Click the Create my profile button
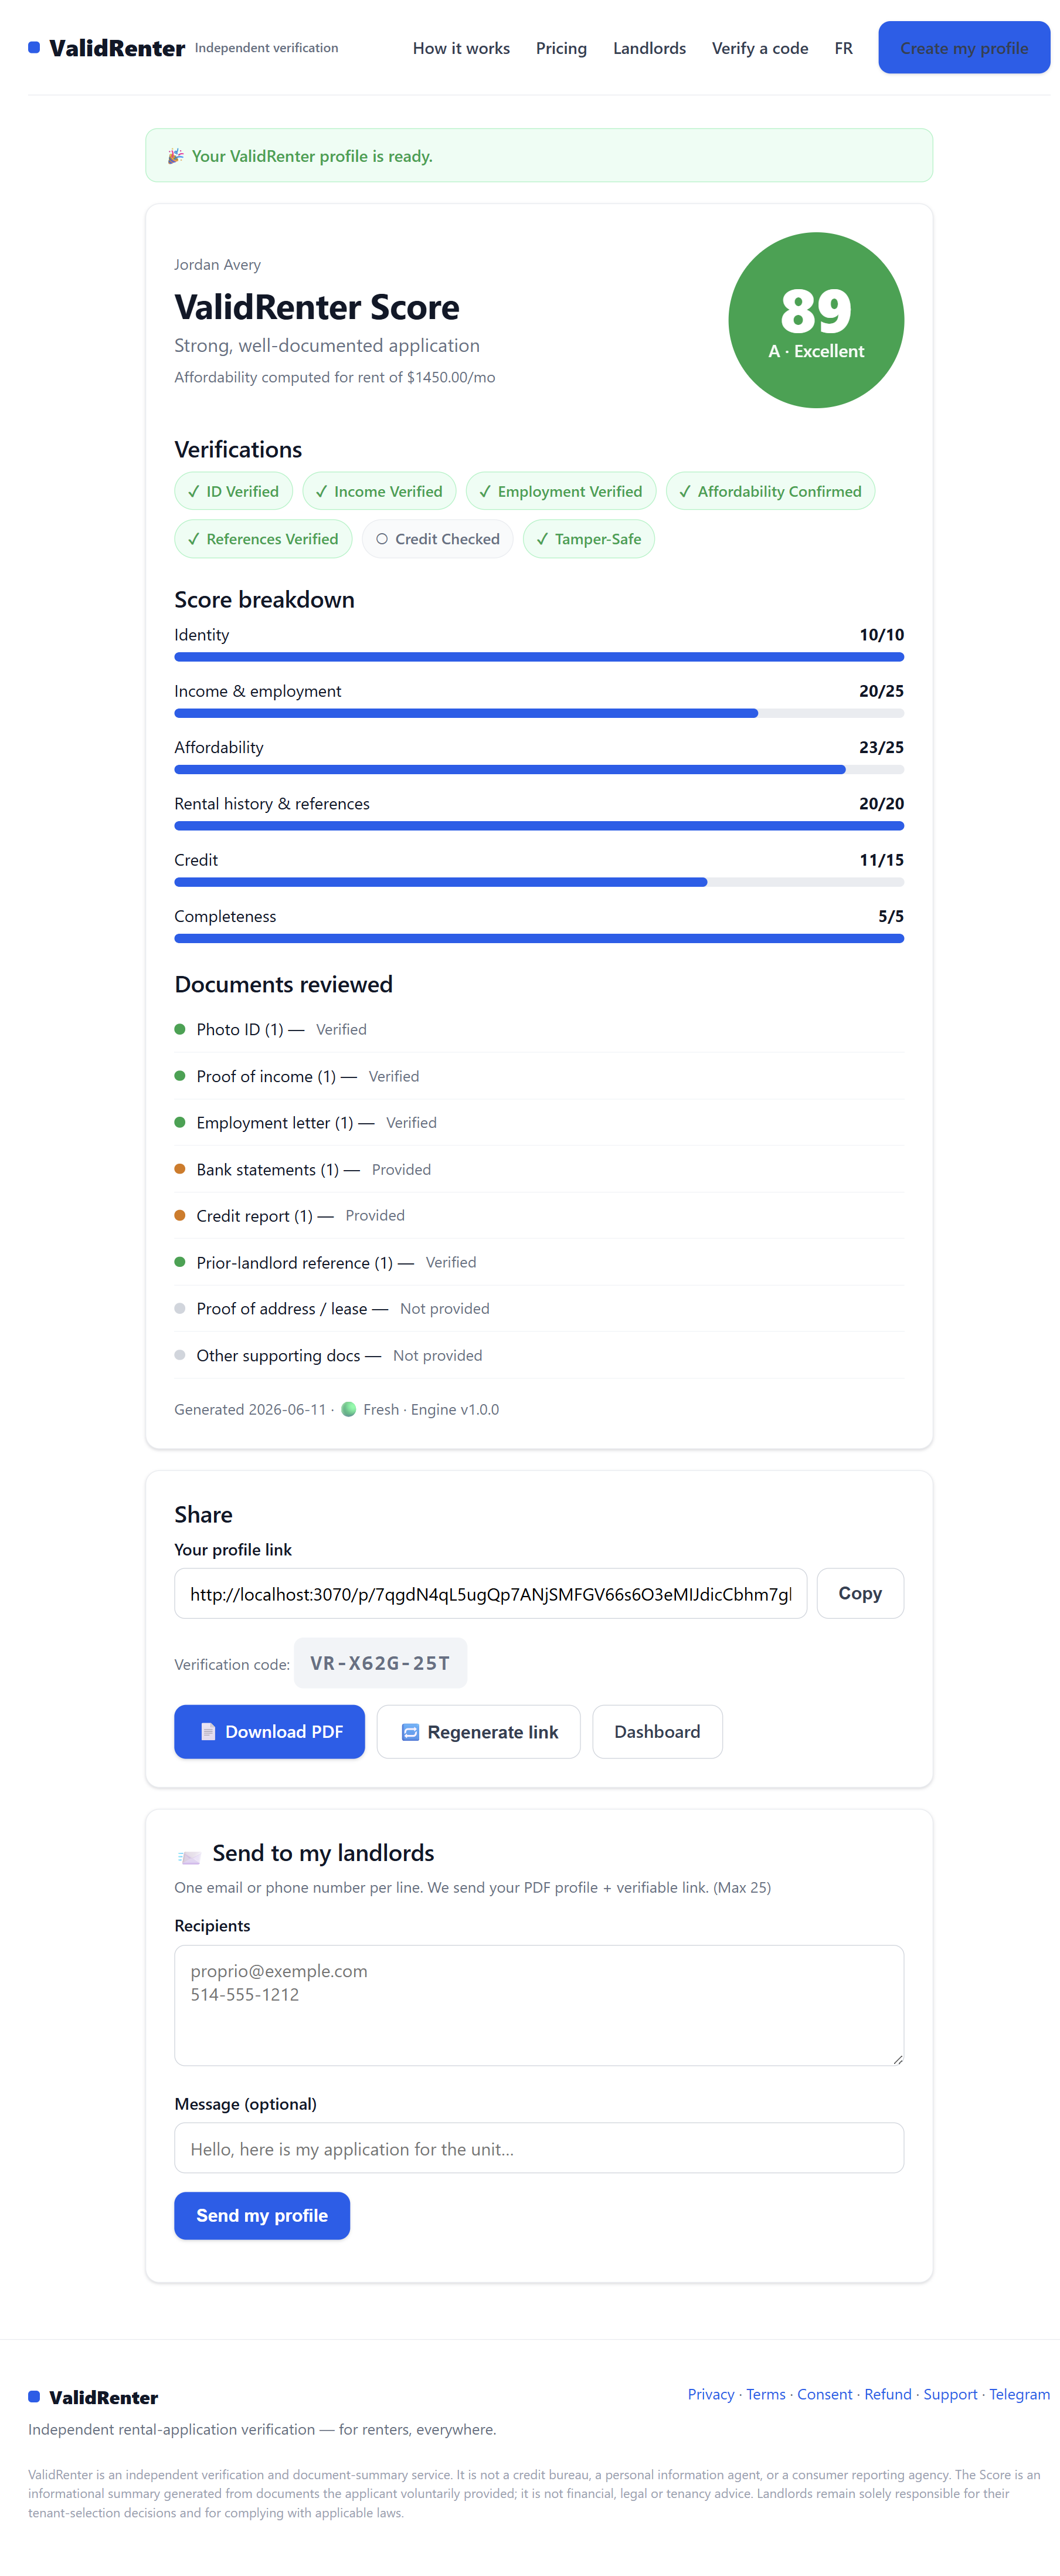The height and width of the screenshot is (2576, 1060). tap(964, 47)
